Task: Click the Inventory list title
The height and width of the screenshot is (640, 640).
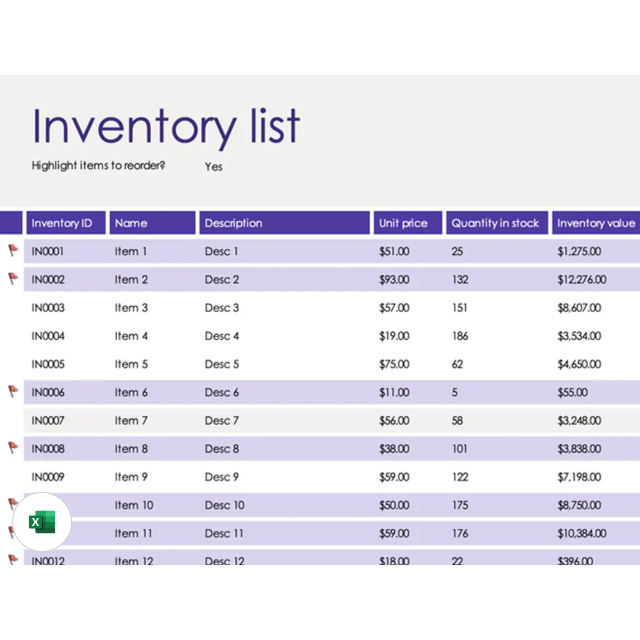Action: tap(166, 127)
